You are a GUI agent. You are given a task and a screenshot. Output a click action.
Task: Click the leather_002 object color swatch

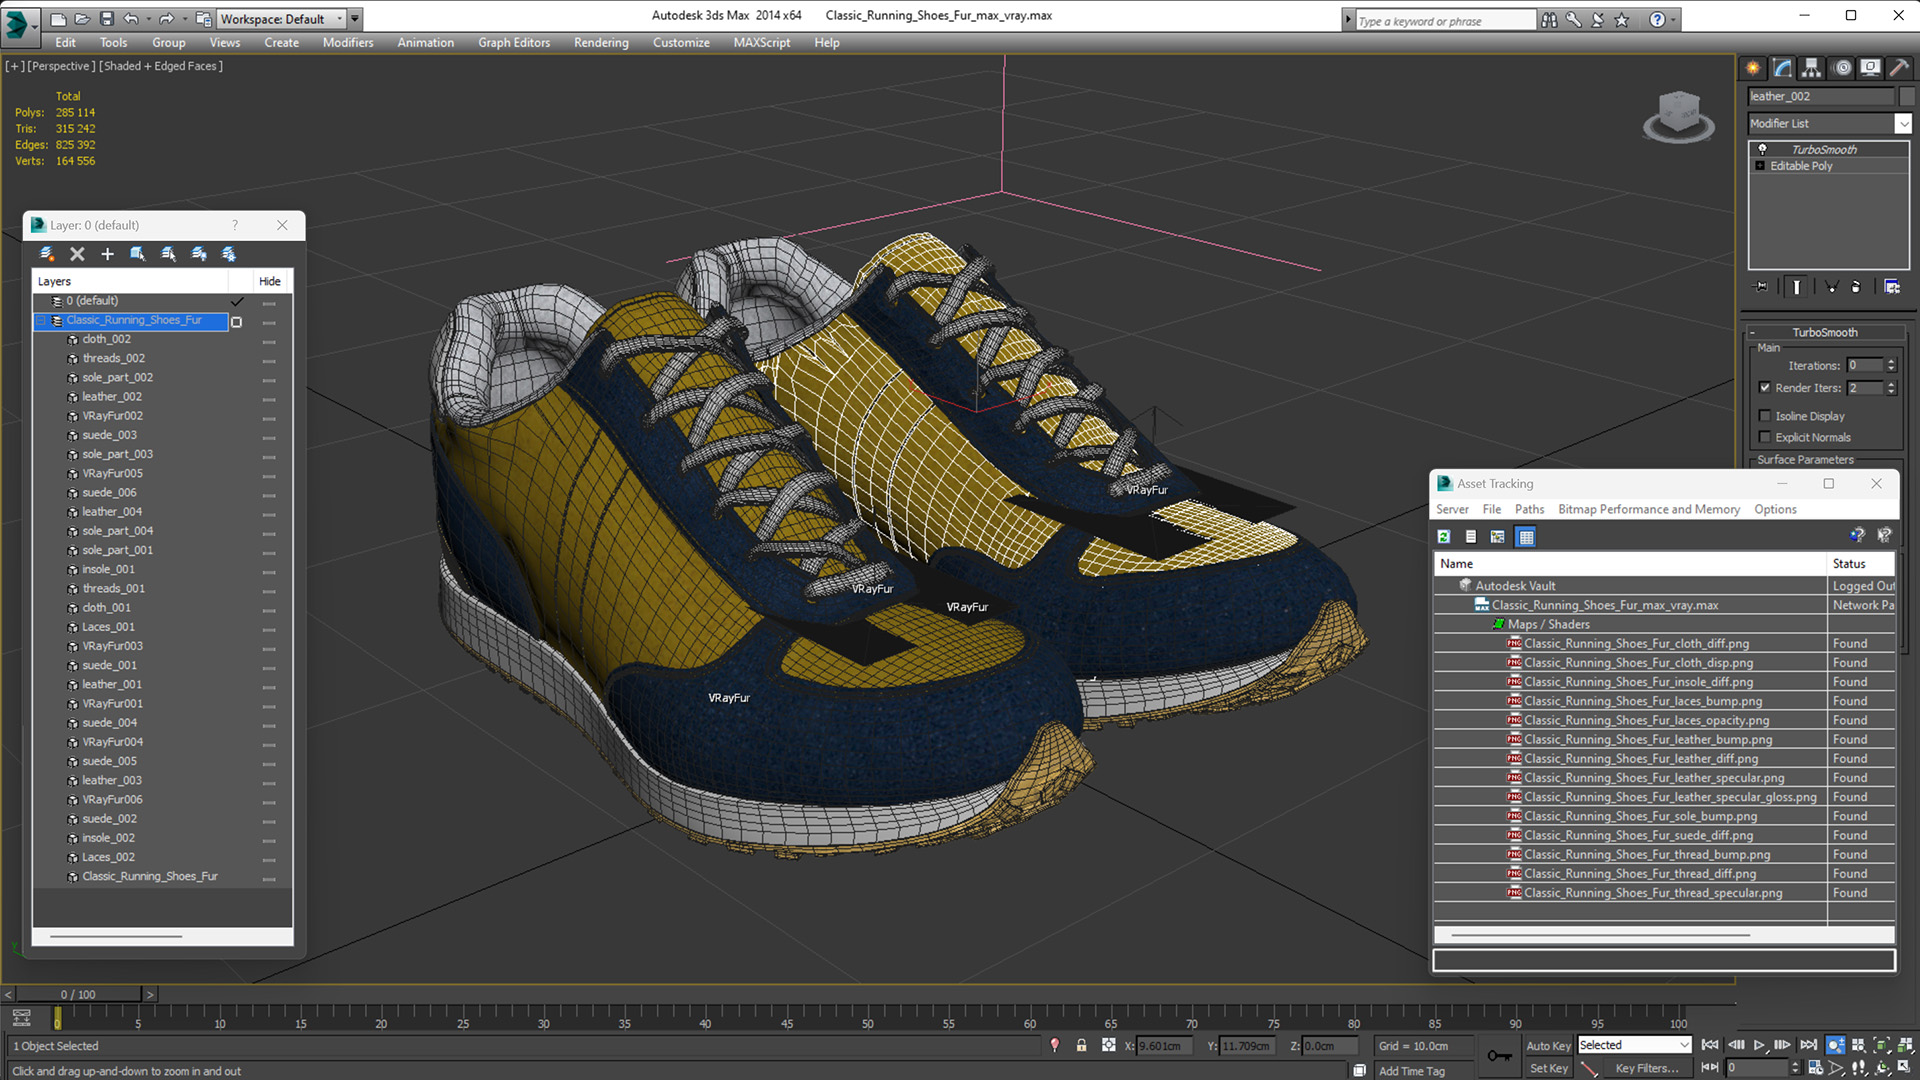point(1906,96)
